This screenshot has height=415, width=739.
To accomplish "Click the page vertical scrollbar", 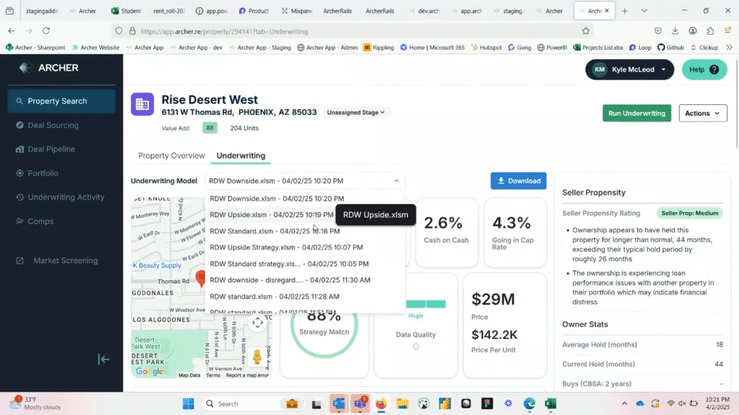I will (x=736, y=104).
